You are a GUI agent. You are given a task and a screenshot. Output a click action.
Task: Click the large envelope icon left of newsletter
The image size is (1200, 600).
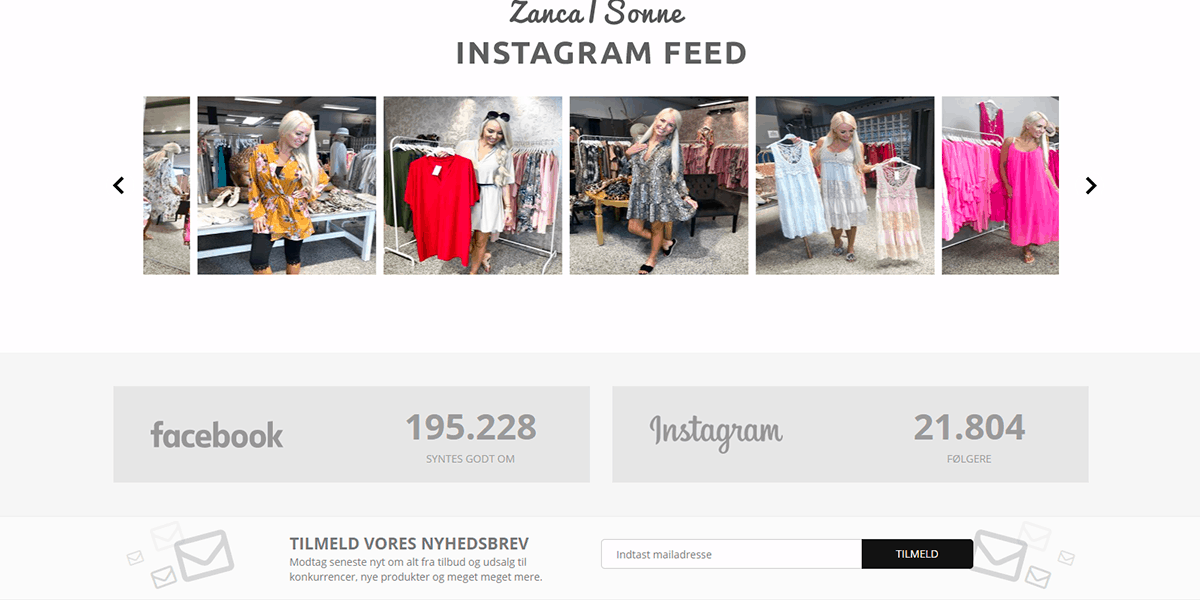coord(204,556)
